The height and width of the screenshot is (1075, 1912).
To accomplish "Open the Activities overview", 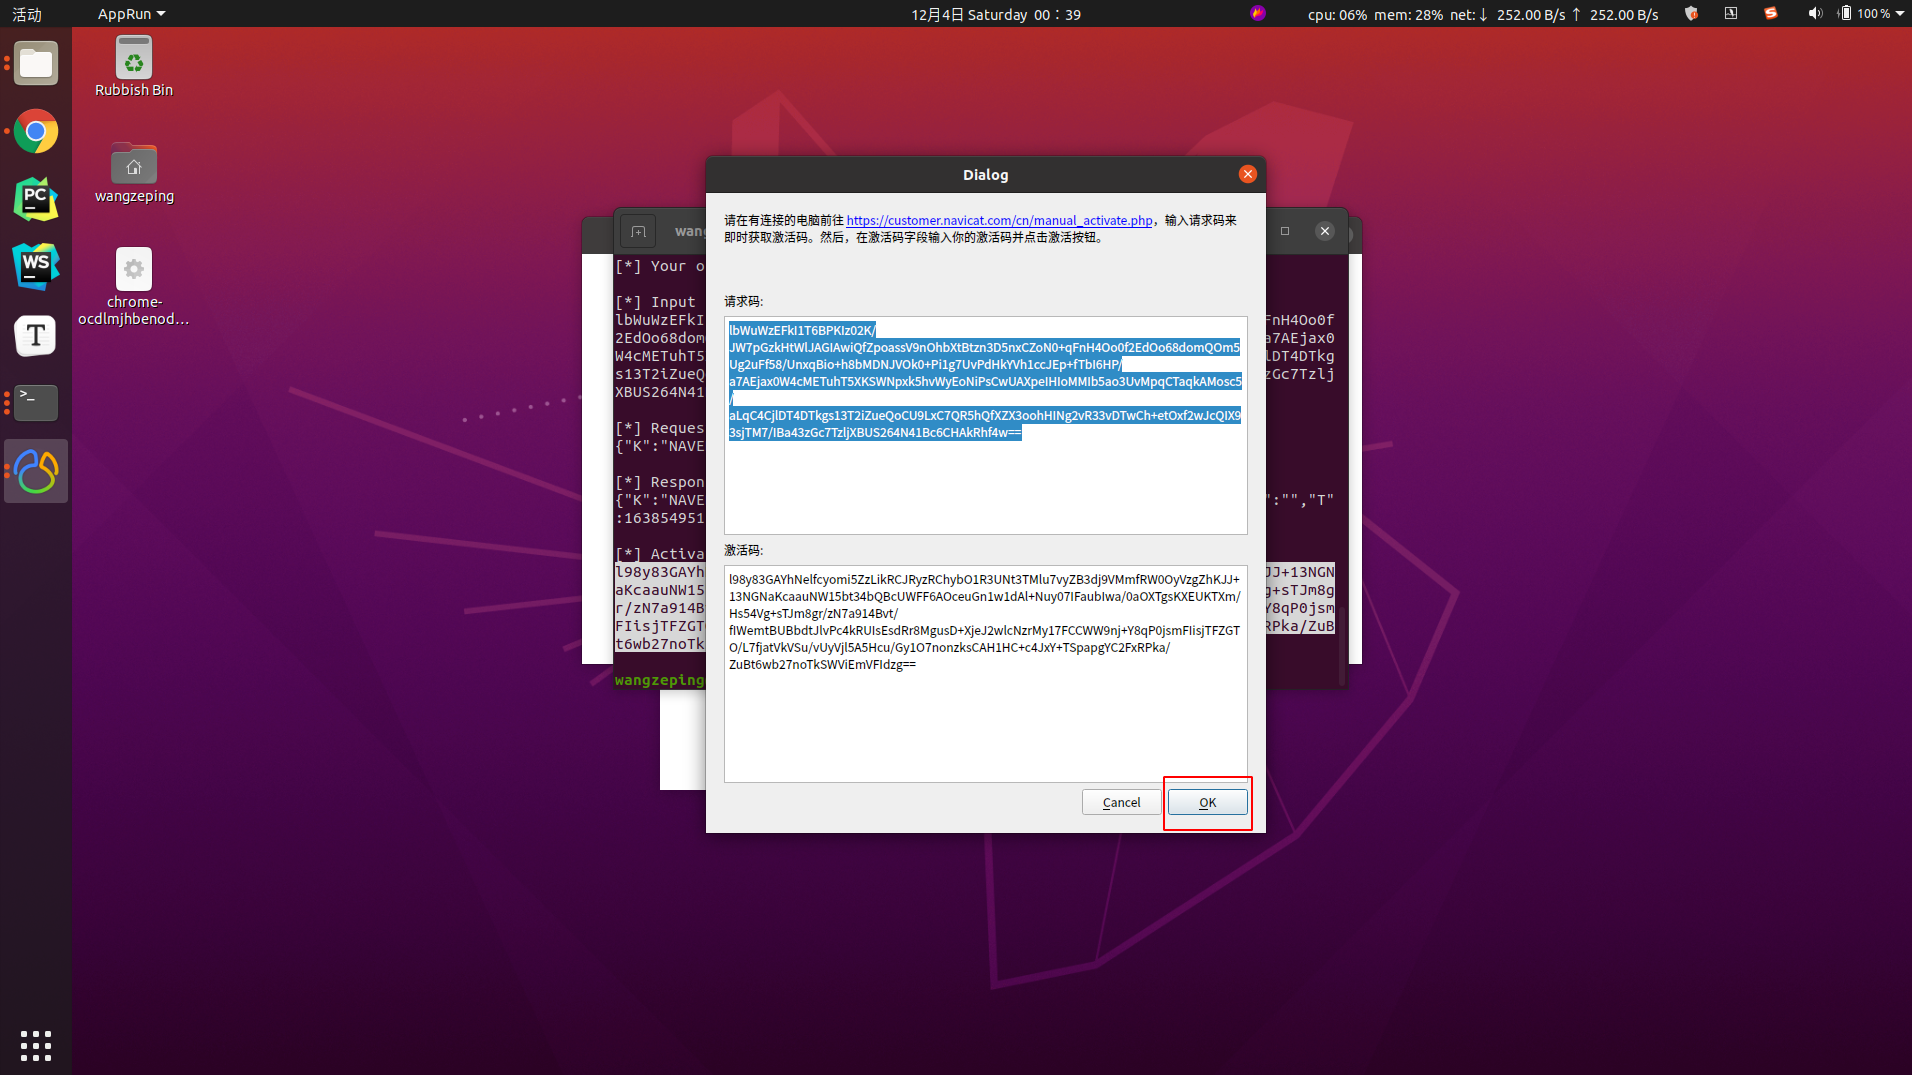I will [27, 14].
